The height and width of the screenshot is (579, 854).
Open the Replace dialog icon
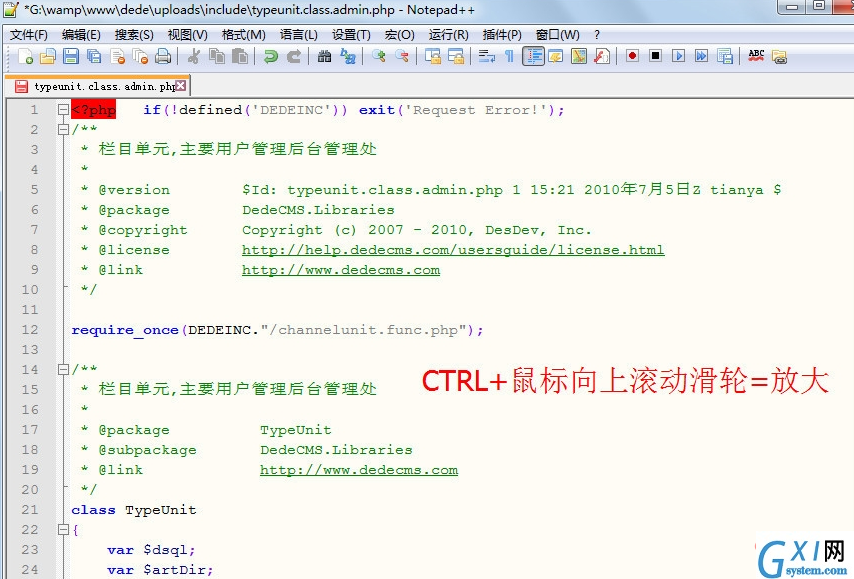coord(347,56)
